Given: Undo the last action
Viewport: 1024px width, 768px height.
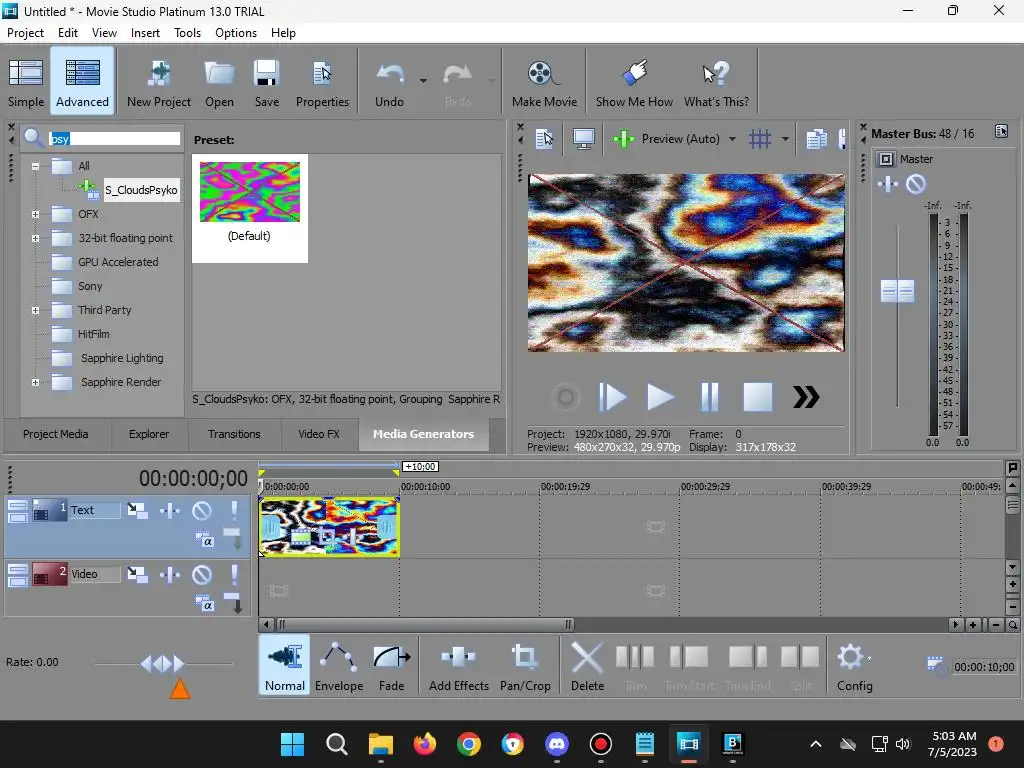Looking at the screenshot, I should (x=389, y=83).
